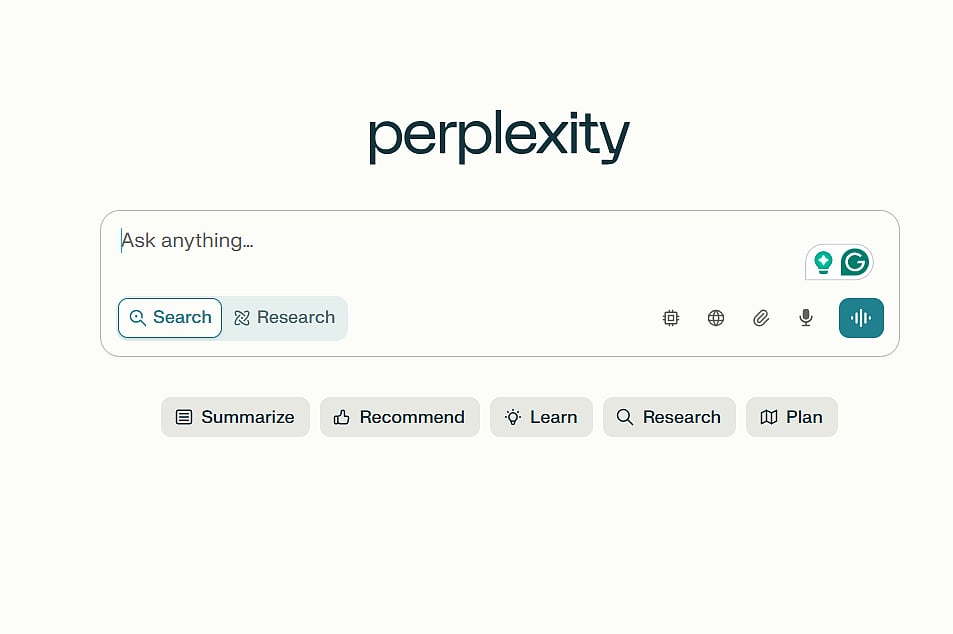Select the Search tab in the mode picker

point(170,317)
